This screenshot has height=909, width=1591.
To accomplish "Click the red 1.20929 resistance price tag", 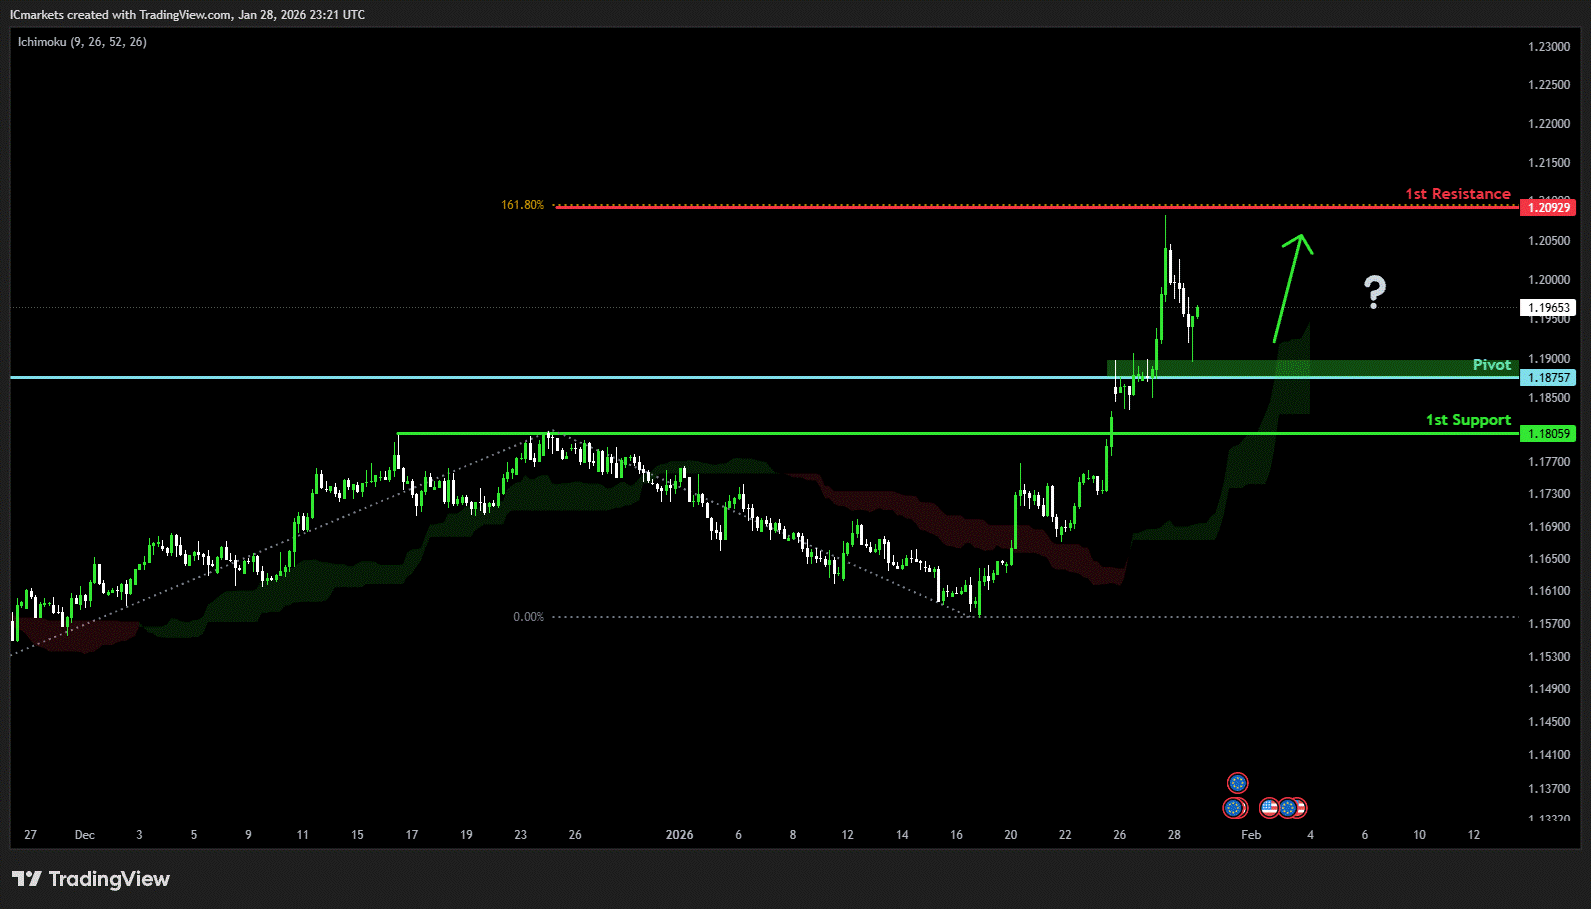I will [1547, 207].
